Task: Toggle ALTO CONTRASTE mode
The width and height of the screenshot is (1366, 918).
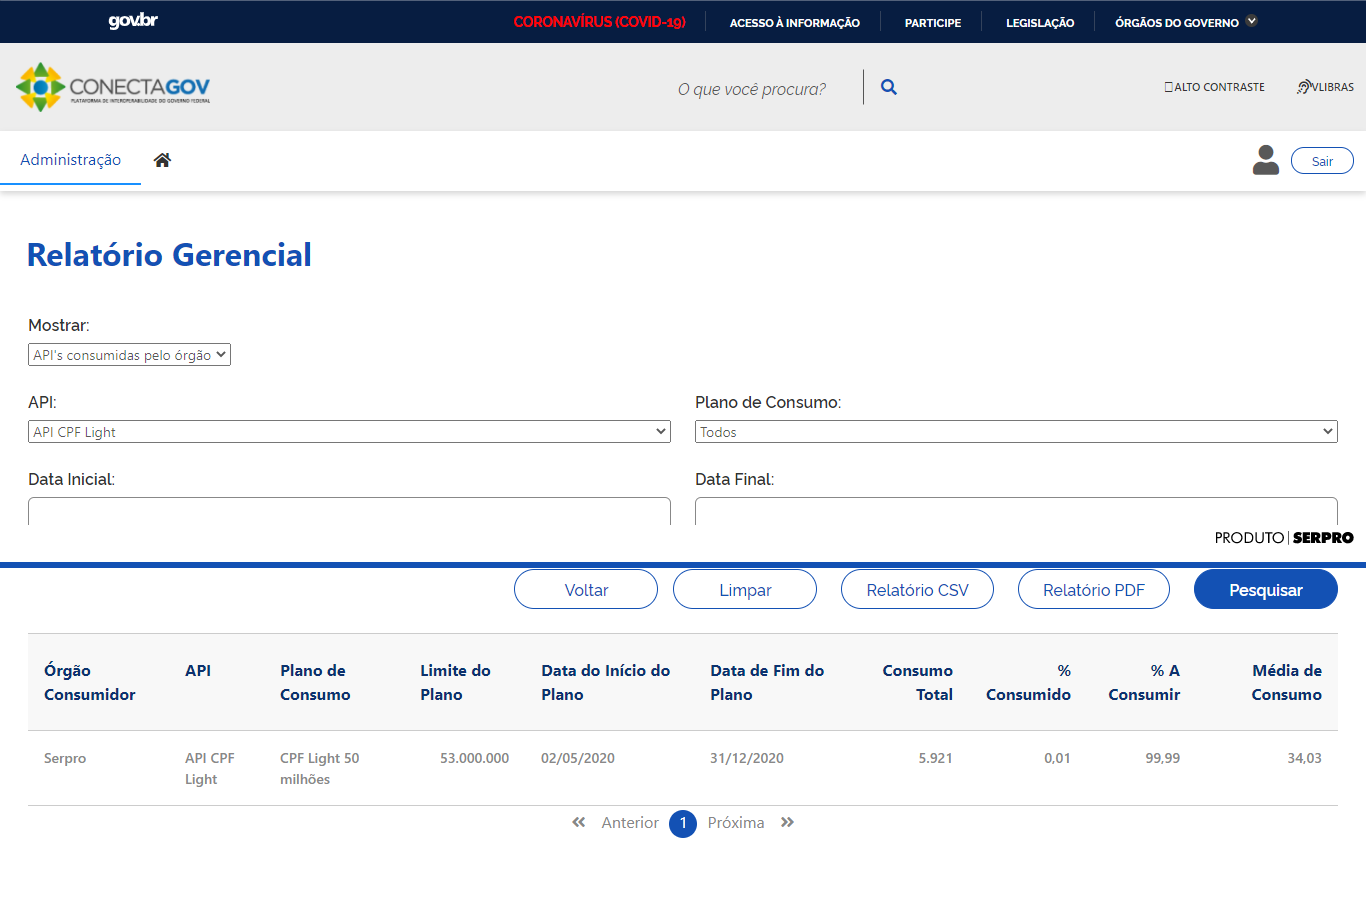Action: [x=1214, y=87]
